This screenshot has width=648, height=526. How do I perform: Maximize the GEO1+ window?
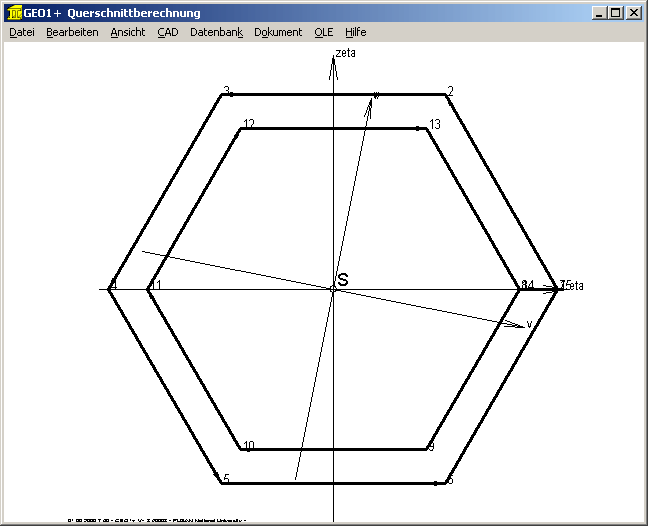click(615, 13)
